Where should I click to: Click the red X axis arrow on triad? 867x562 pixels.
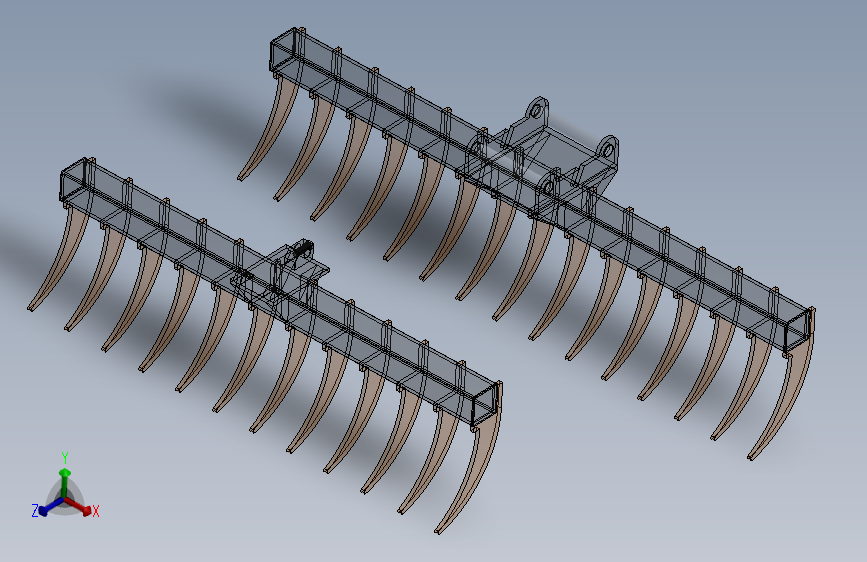tap(78, 506)
